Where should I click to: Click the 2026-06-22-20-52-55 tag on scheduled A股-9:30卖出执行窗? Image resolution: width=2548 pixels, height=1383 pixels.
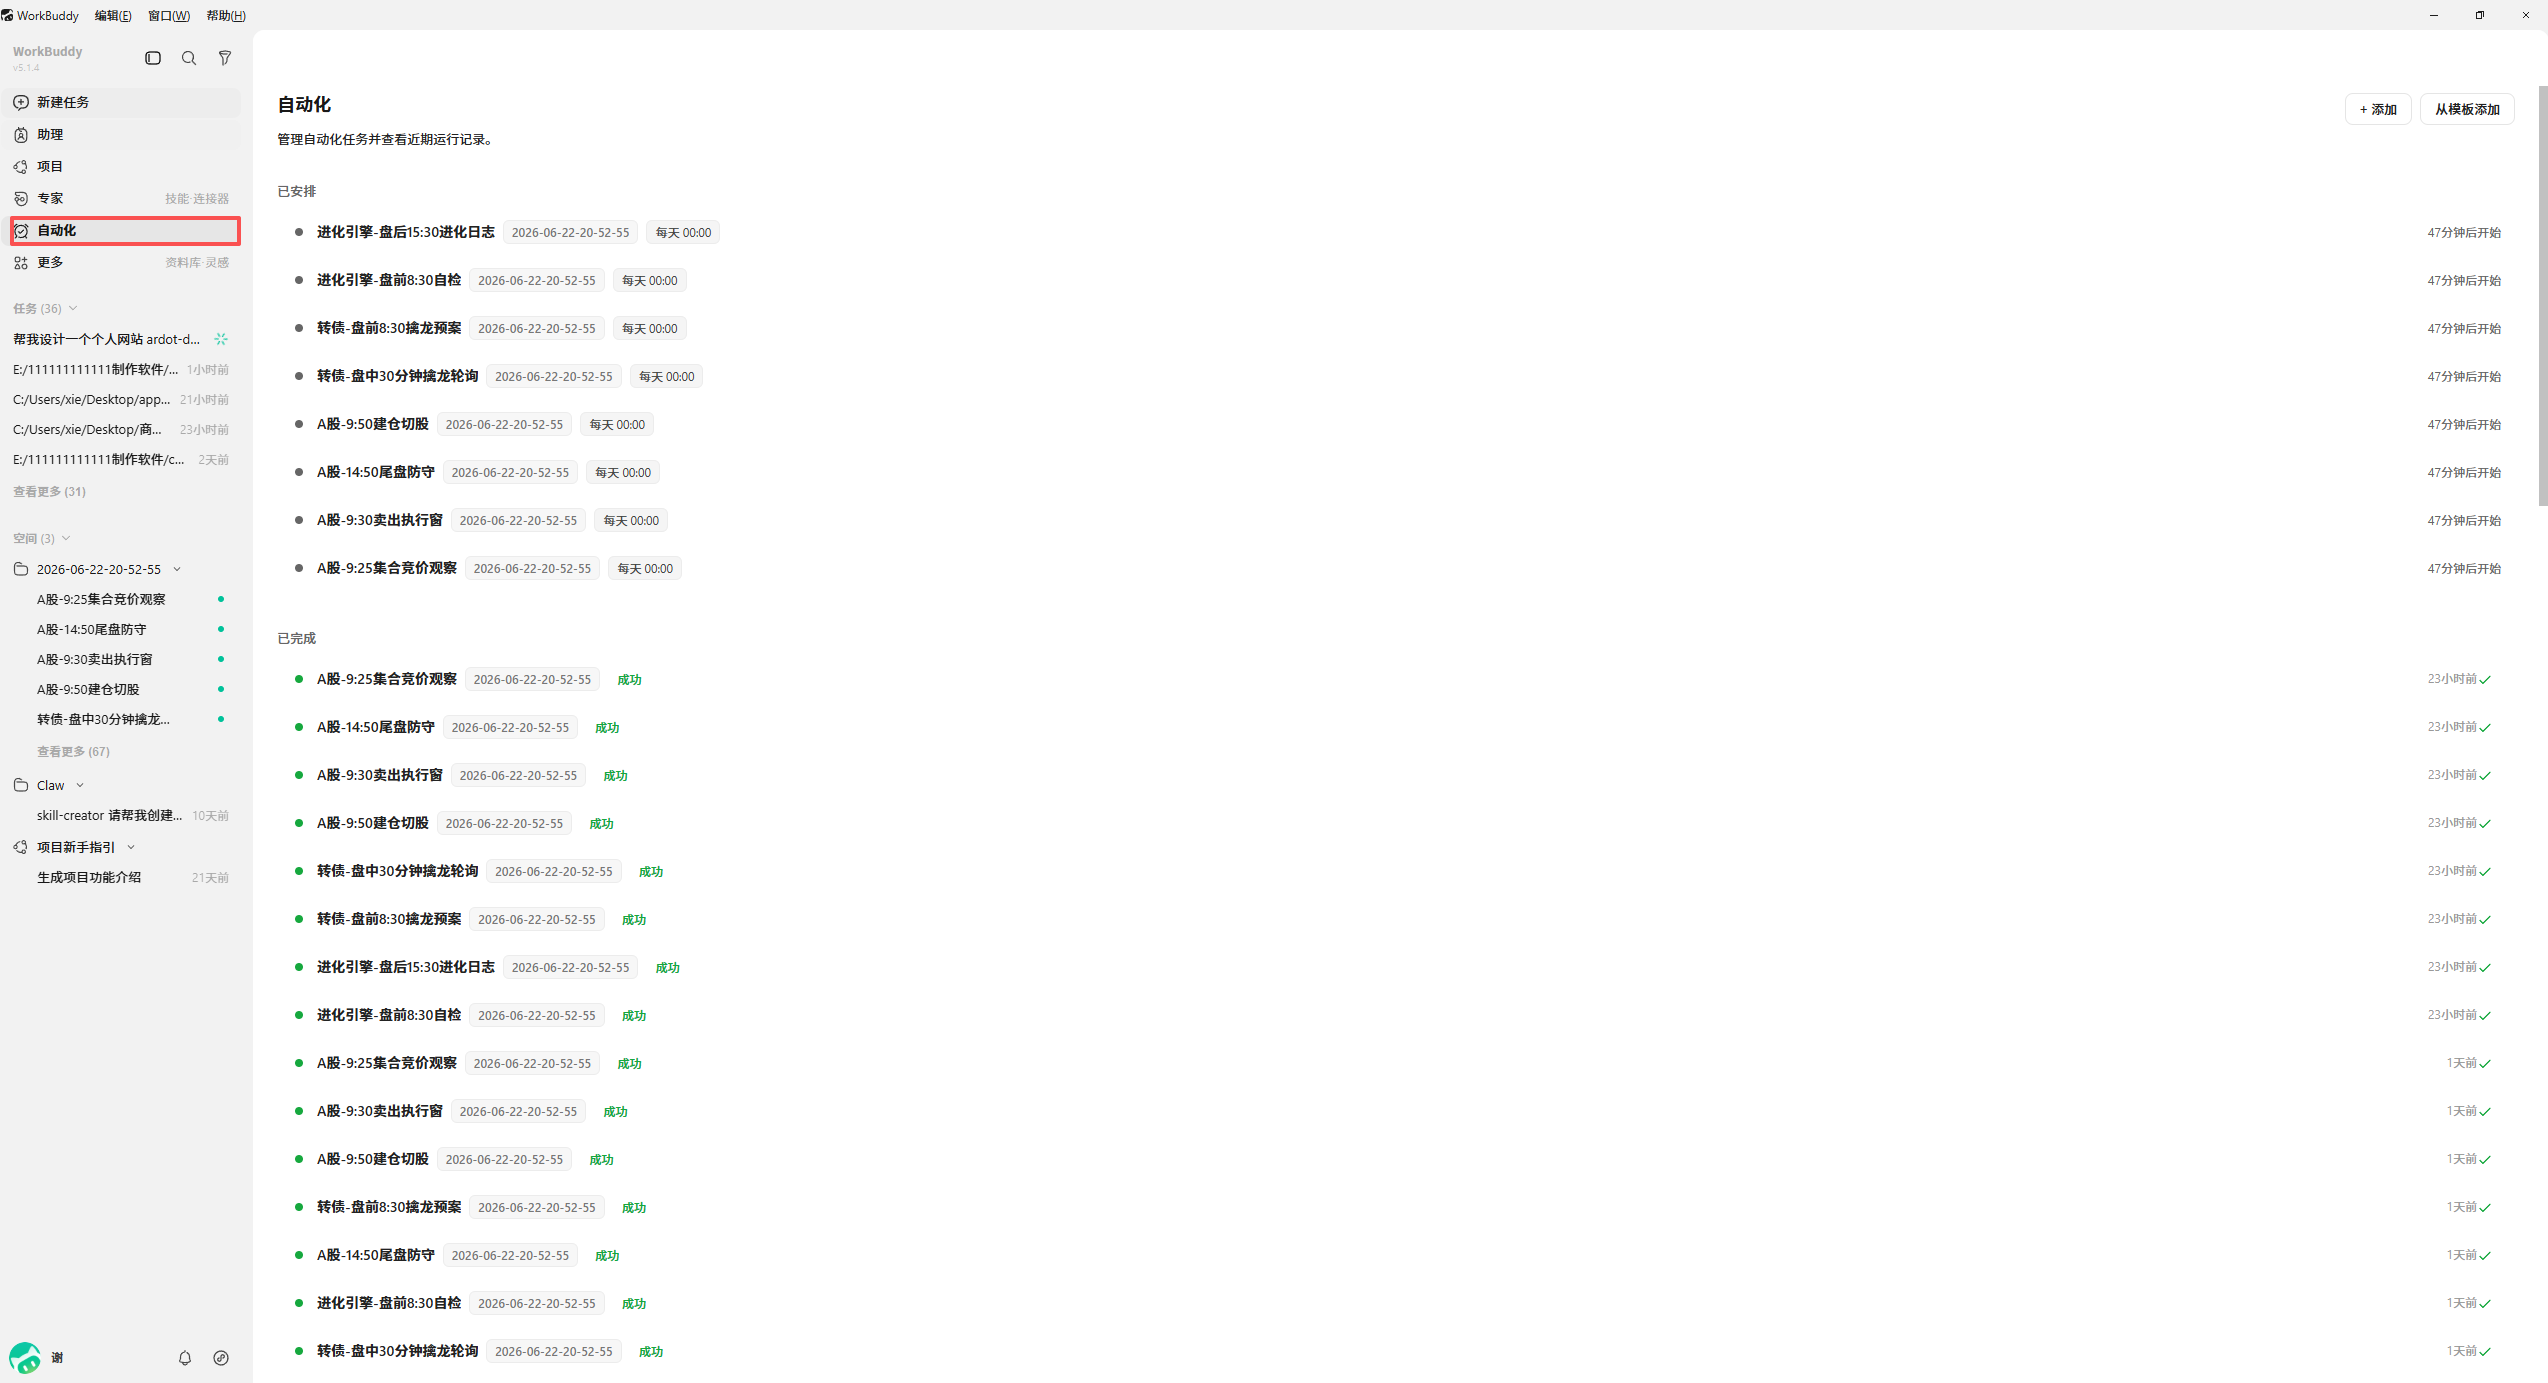pos(518,520)
